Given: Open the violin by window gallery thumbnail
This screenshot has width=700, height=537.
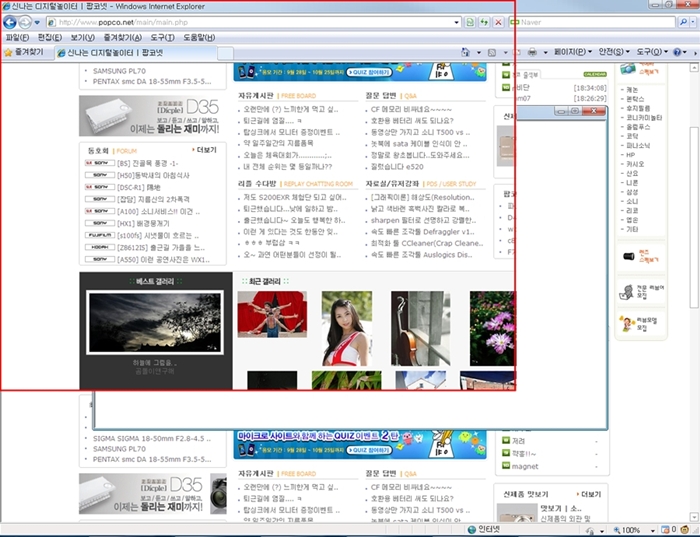Looking at the screenshot, I should [421, 329].
